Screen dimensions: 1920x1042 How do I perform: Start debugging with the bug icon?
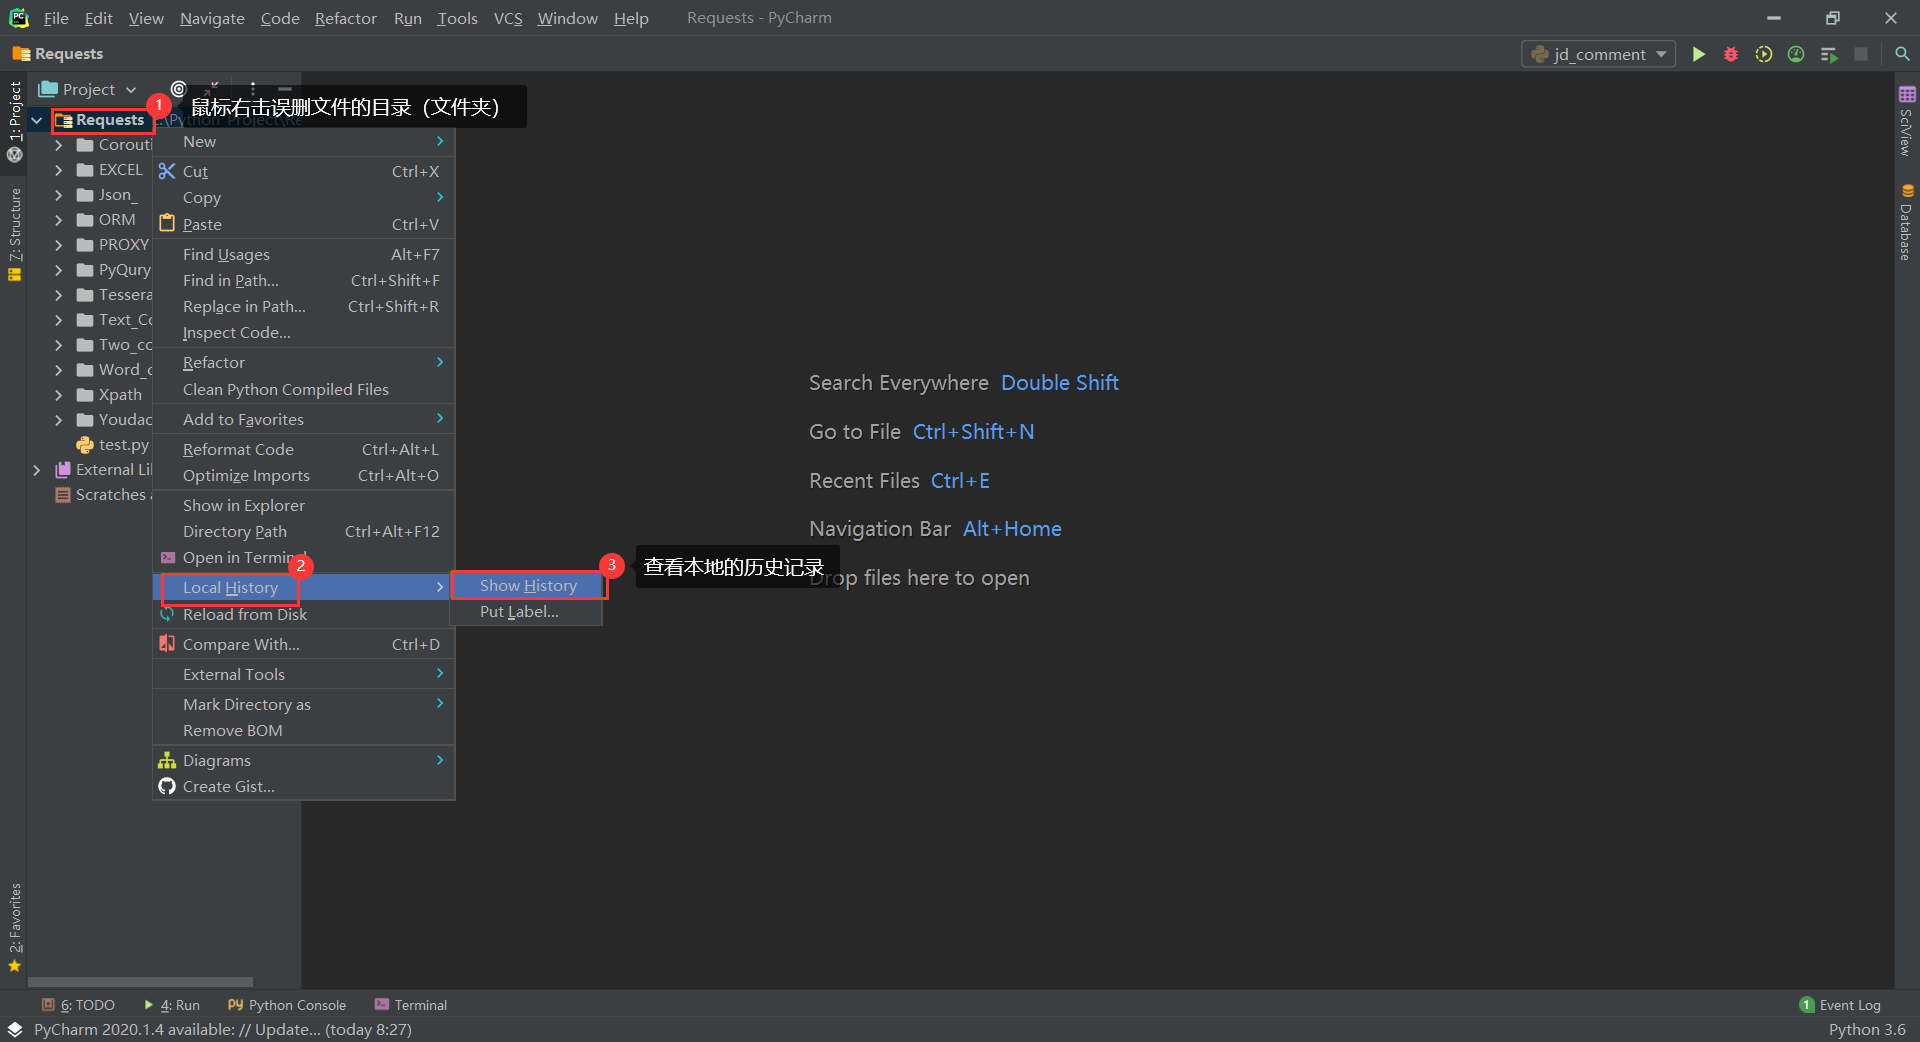tap(1730, 55)
